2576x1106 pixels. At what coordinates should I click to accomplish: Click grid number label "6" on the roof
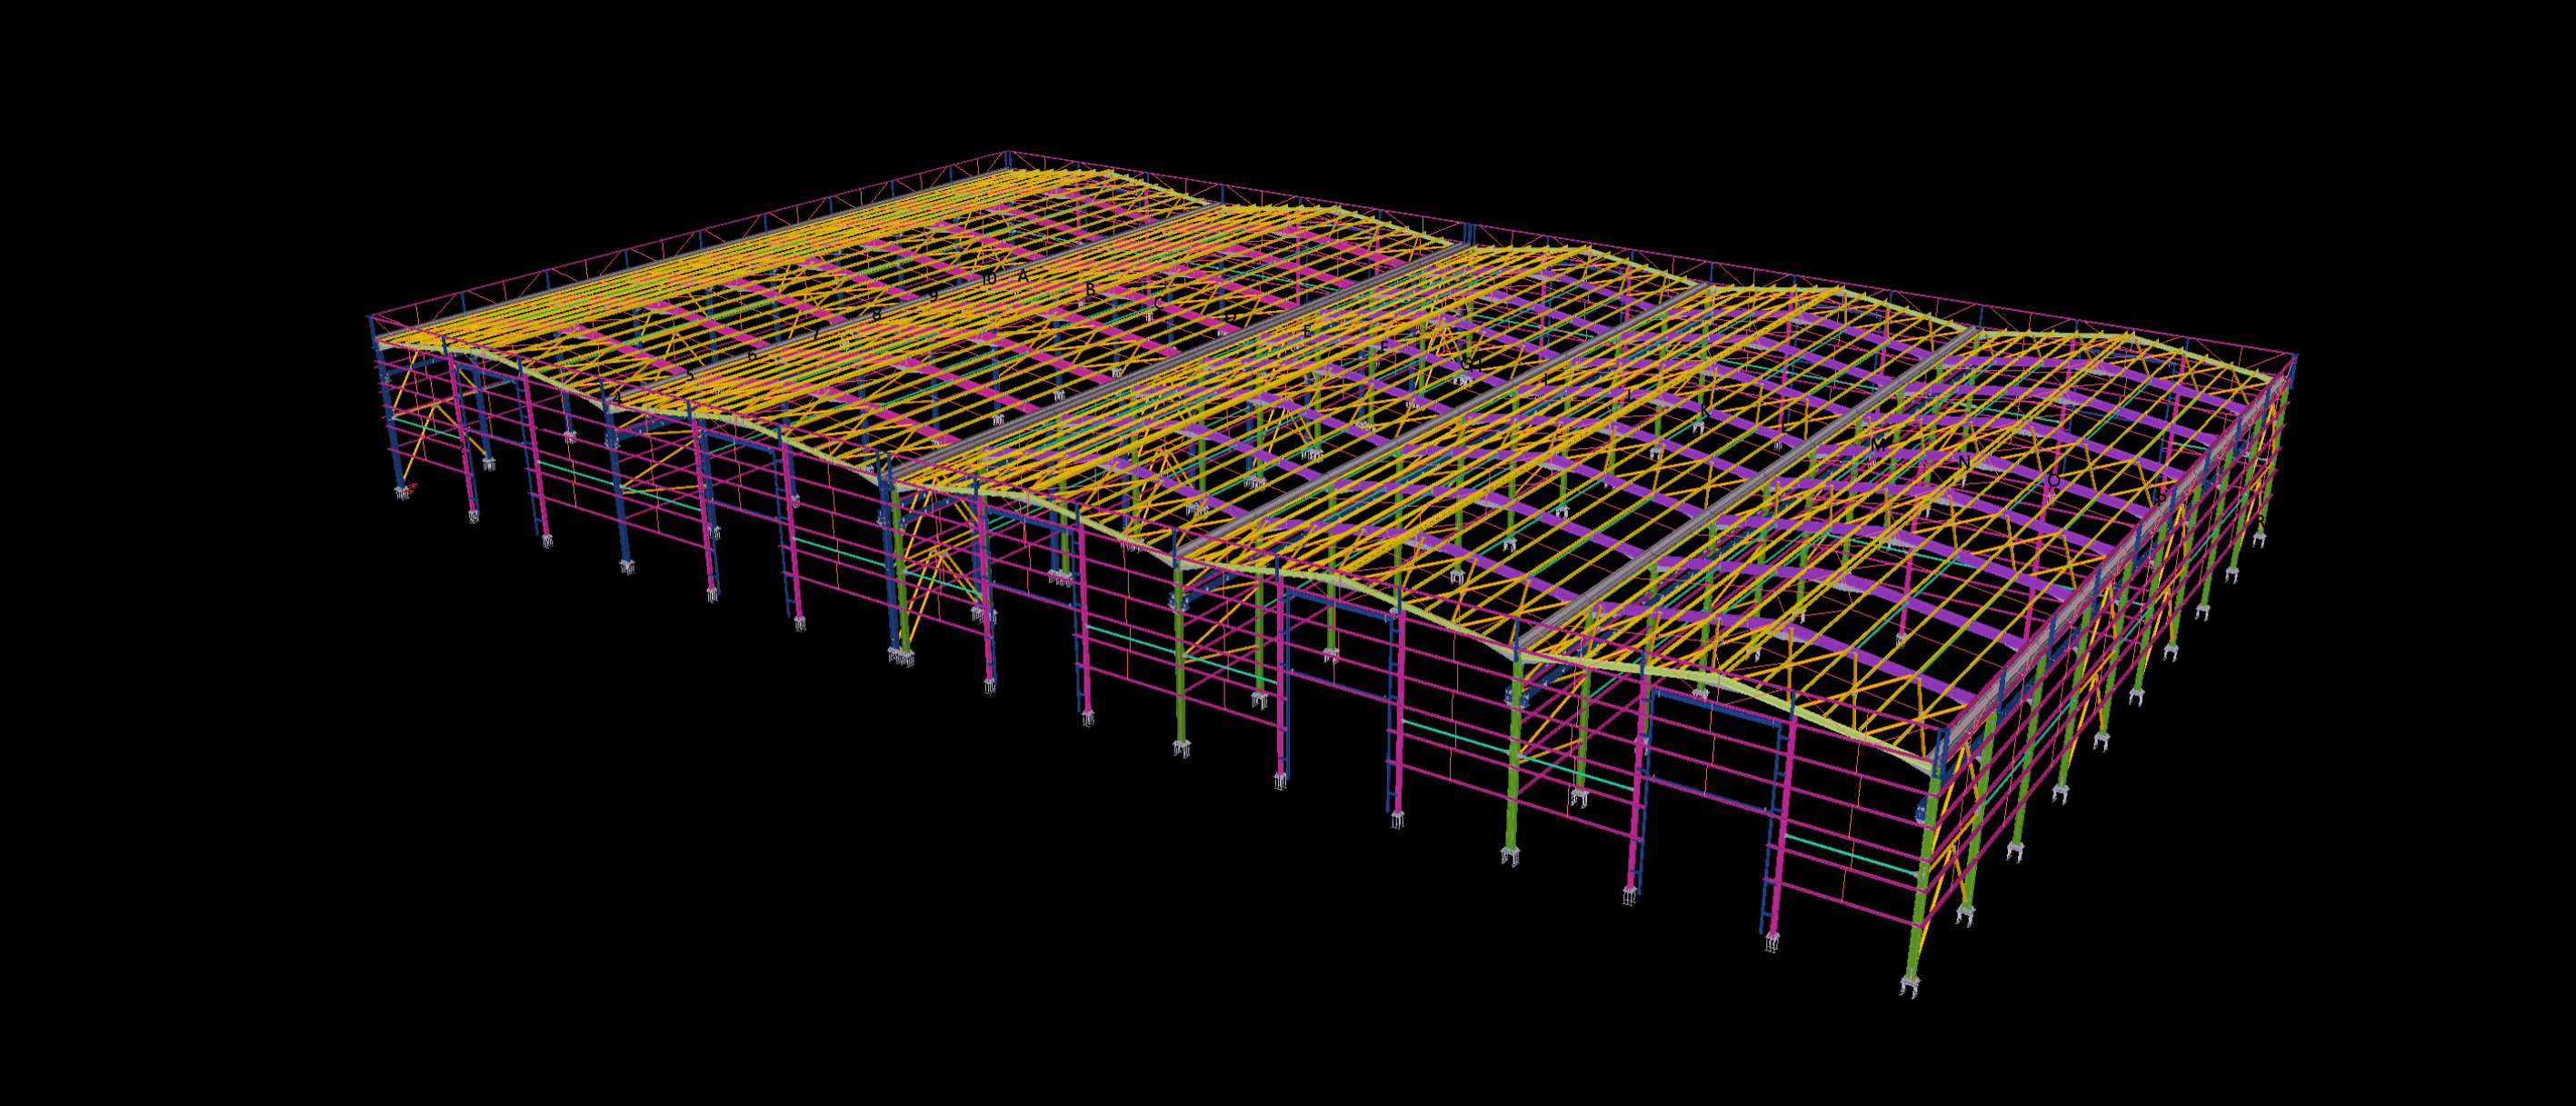(x=752, y=355)
